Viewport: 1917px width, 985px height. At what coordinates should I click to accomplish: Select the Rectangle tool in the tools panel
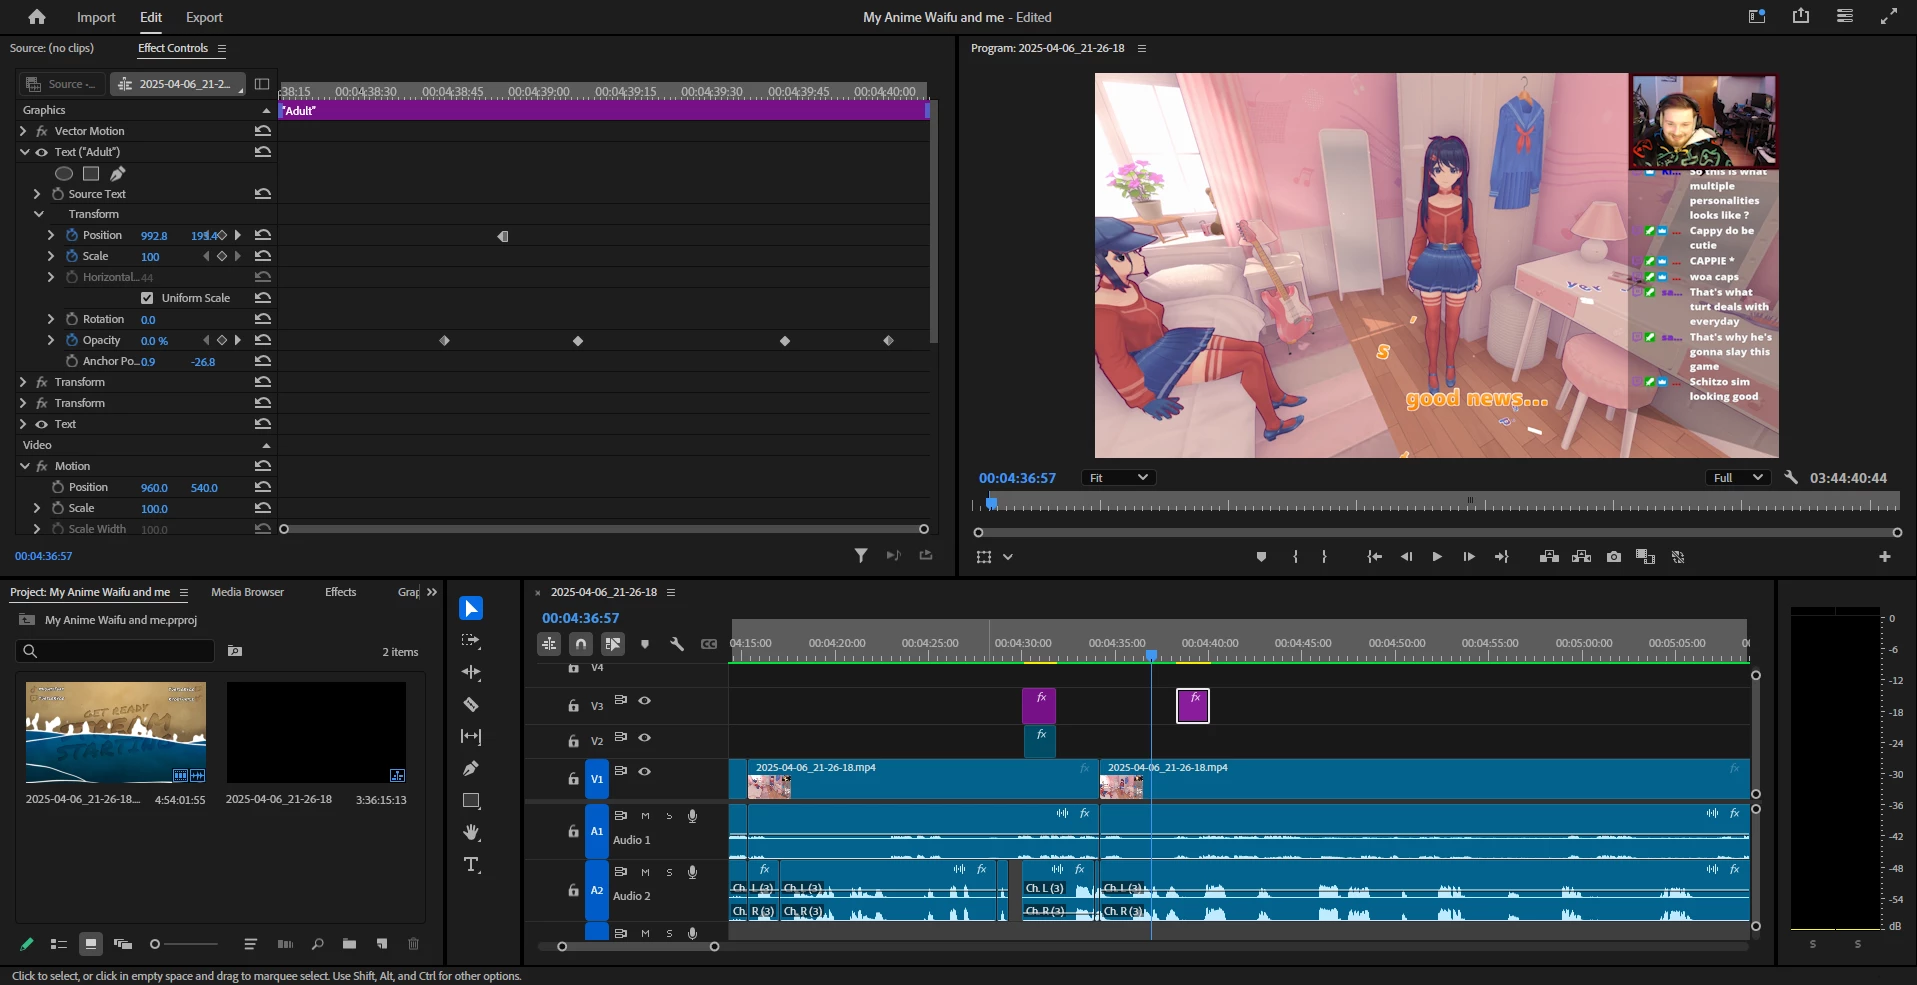click(471, 800)
